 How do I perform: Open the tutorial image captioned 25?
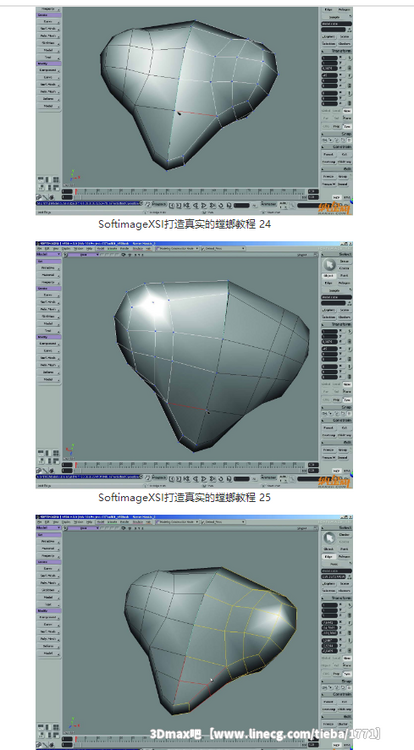point(194,365)
